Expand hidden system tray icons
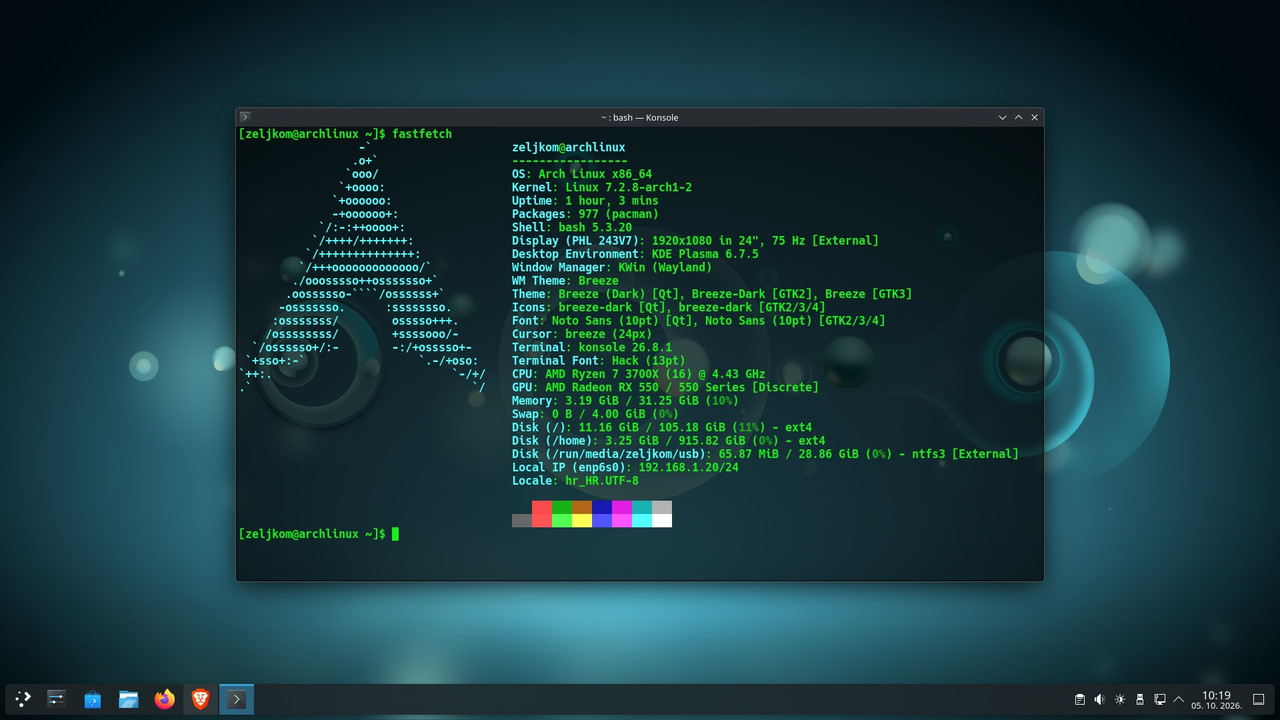Image resolution: width=1280 pixels, height=720 pixels. (x=1179, y=699)
